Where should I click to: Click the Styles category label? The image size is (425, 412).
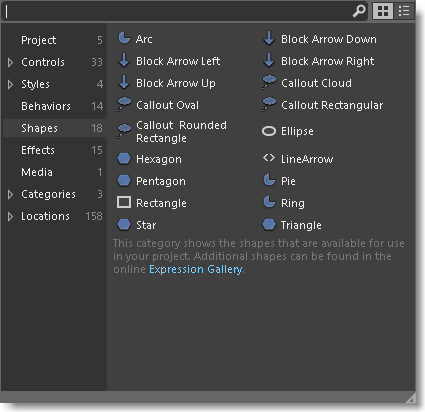35,84
